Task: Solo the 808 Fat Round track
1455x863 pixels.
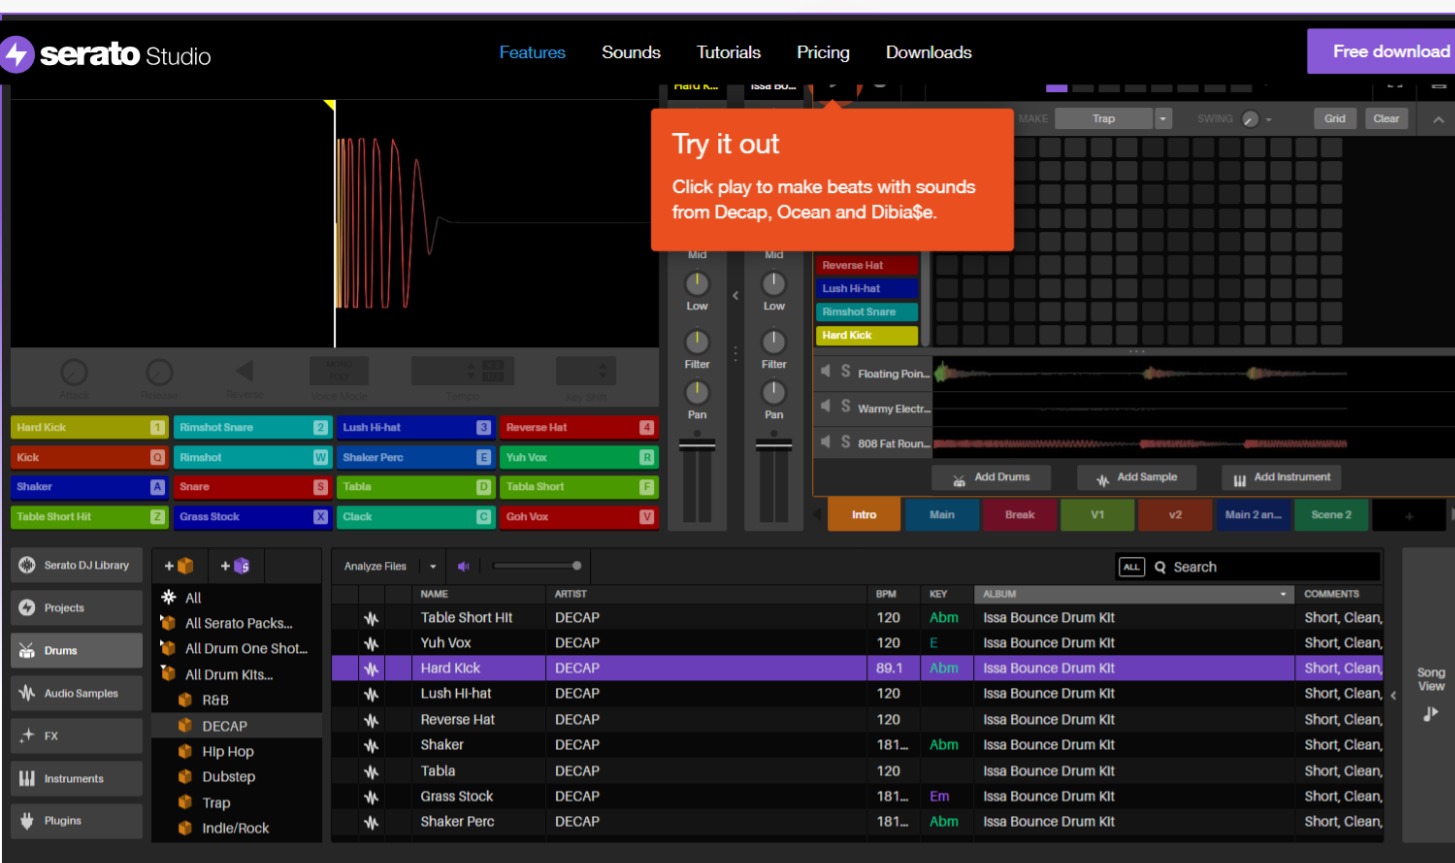Action: 845,442
